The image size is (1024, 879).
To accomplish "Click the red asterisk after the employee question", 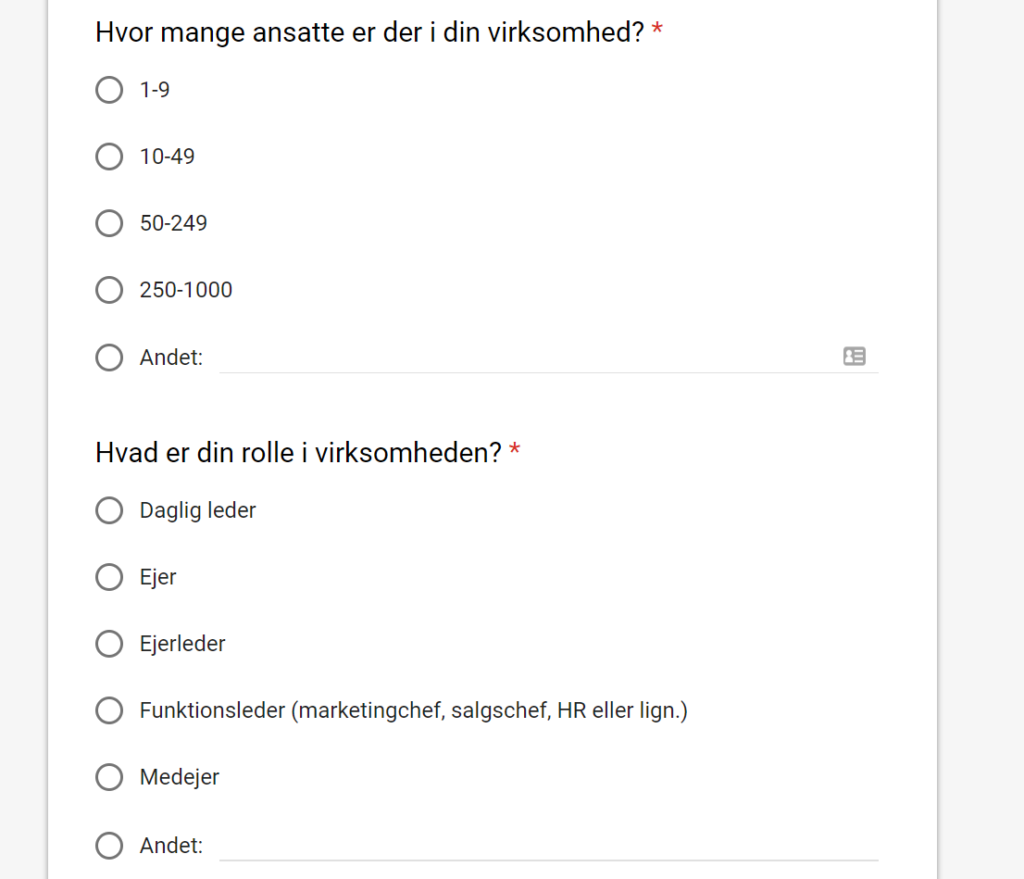I will (657, 31).
